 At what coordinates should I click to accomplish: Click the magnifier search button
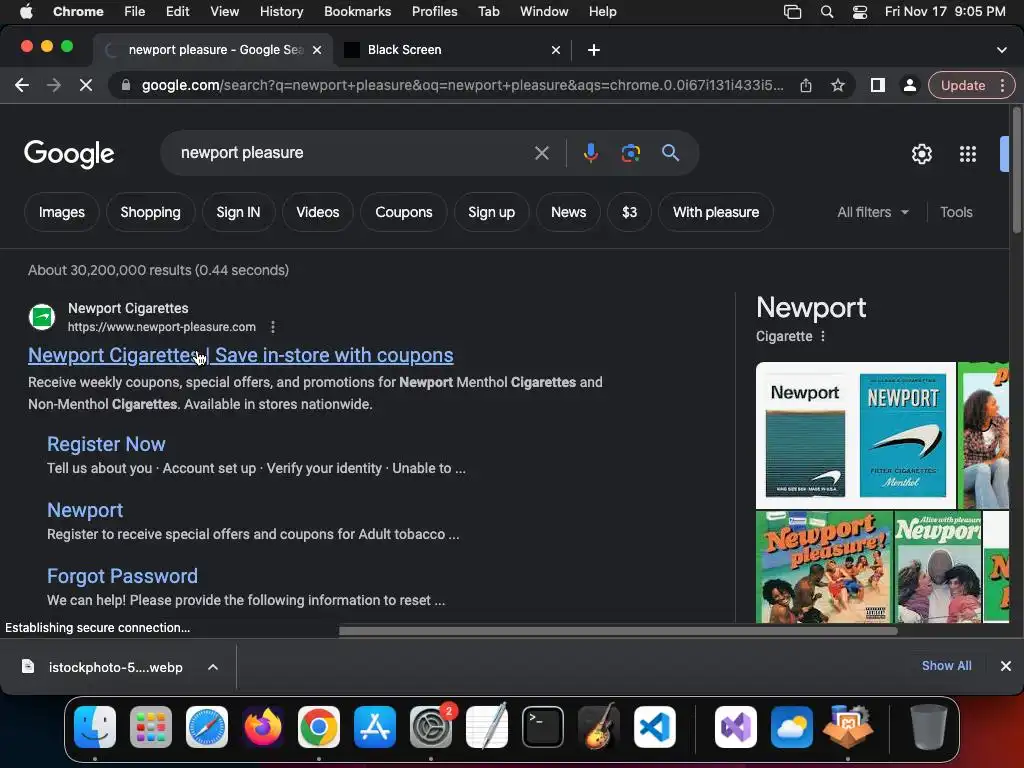tap(671, 153)
